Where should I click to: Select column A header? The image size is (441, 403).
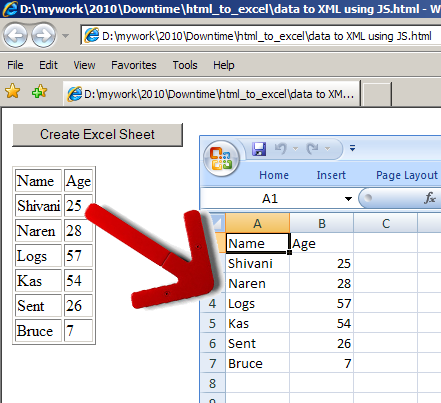[x=257, y=223]
